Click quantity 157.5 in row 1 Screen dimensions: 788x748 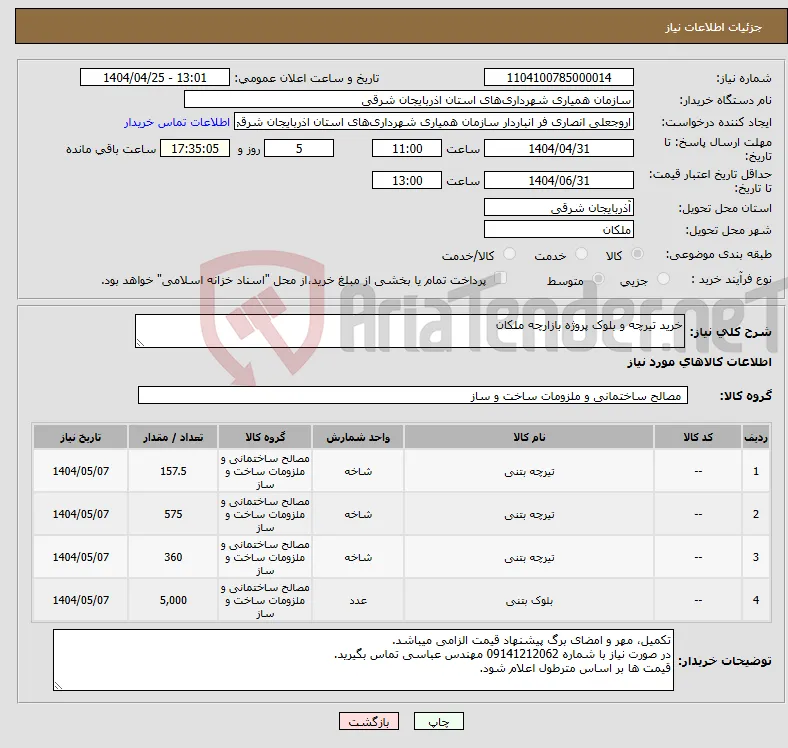point(173,471)
